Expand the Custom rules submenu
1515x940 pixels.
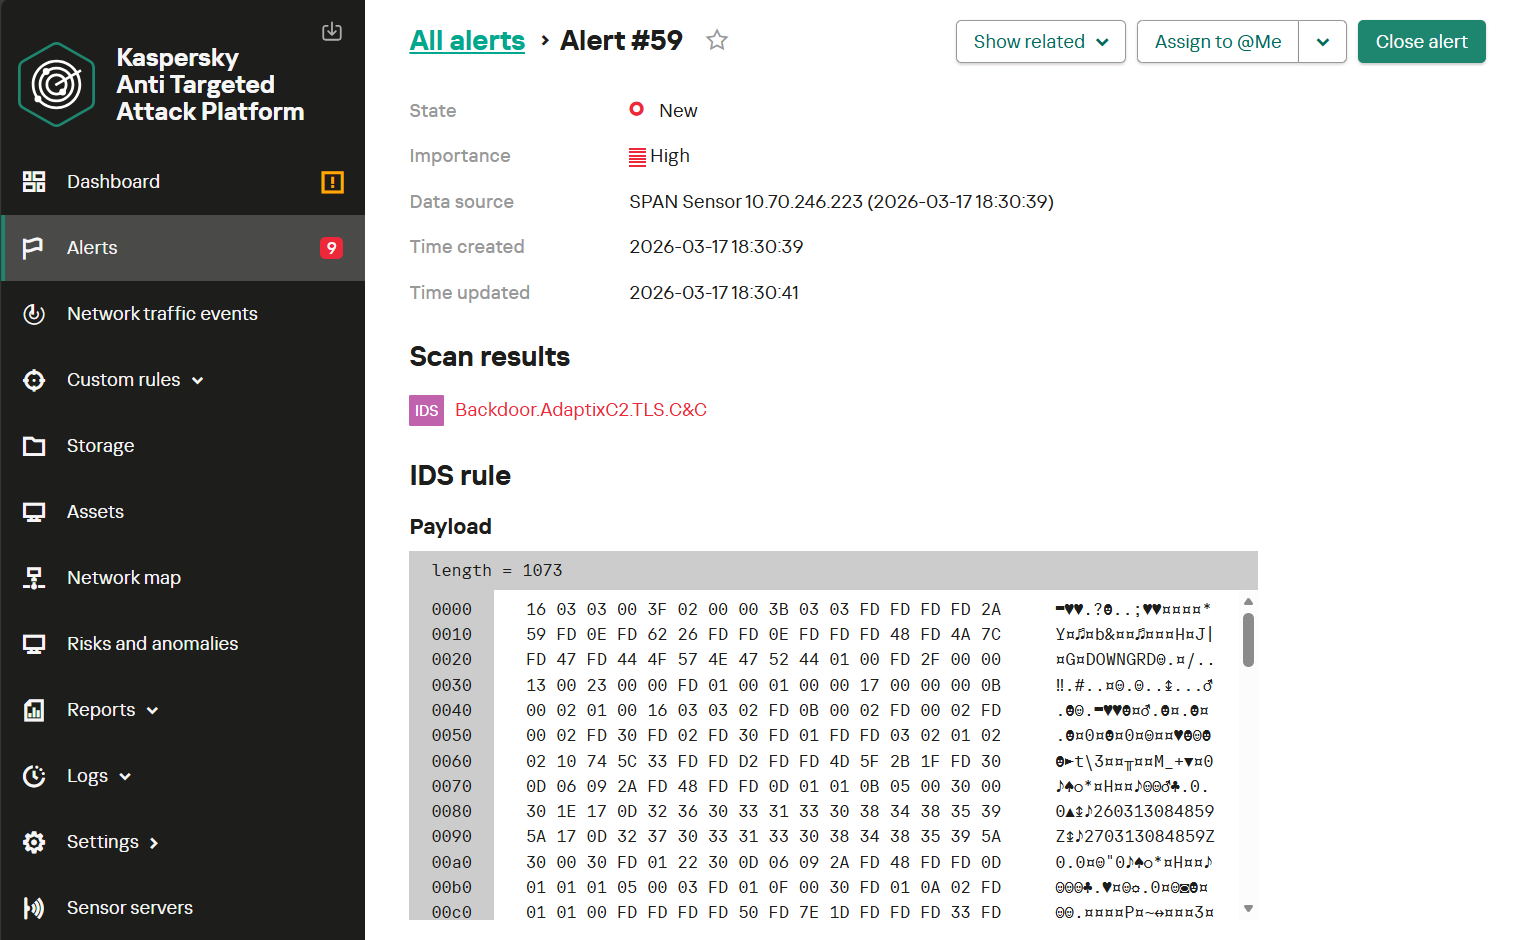pos(197,381)
